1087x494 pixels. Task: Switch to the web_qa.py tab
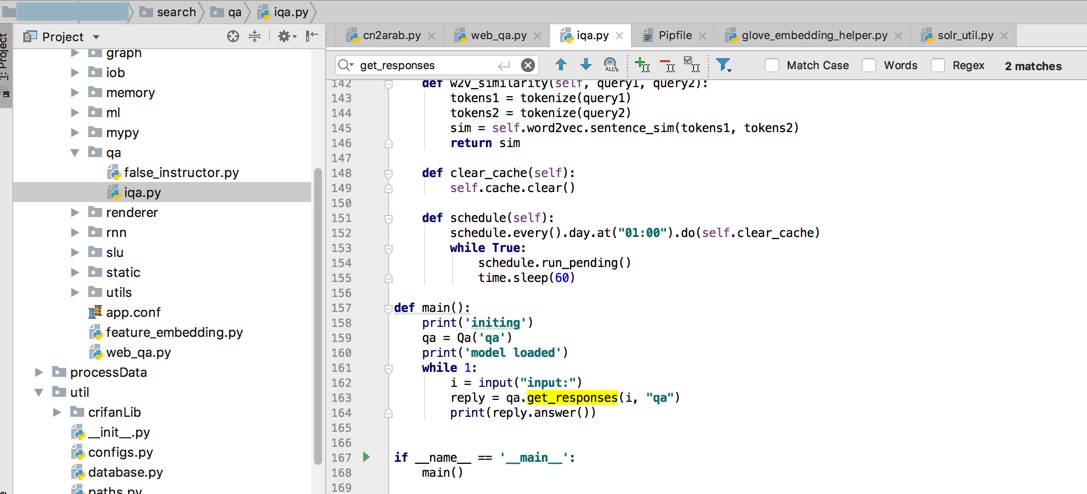click(x=496, y=35)
